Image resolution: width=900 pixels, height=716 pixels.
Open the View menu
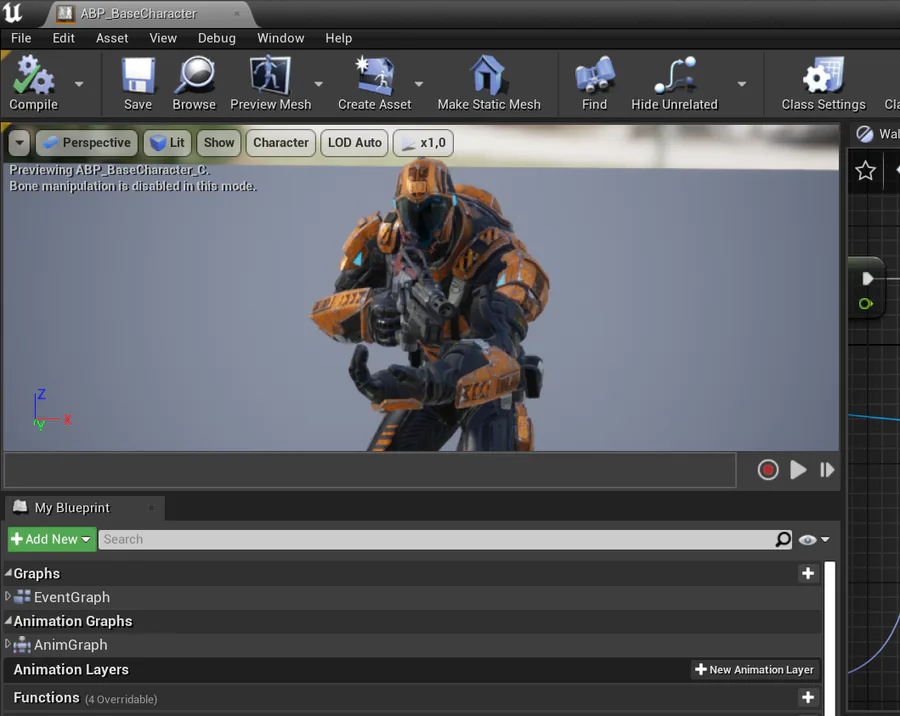click(163, 38)
